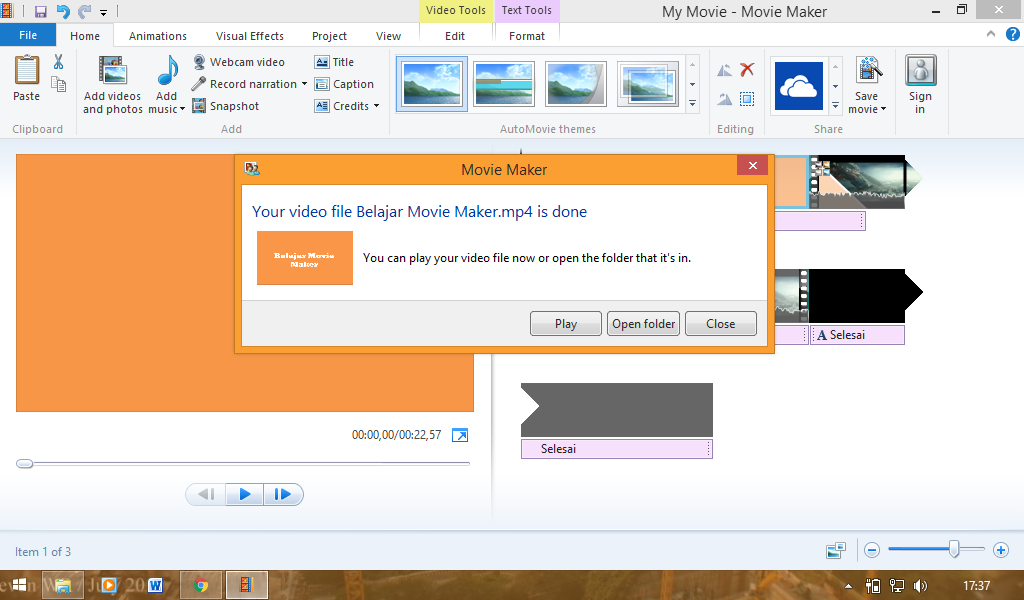1024x600 pixels.
Task: Open the Help question mark
Action: click(x=1012, y=35)
